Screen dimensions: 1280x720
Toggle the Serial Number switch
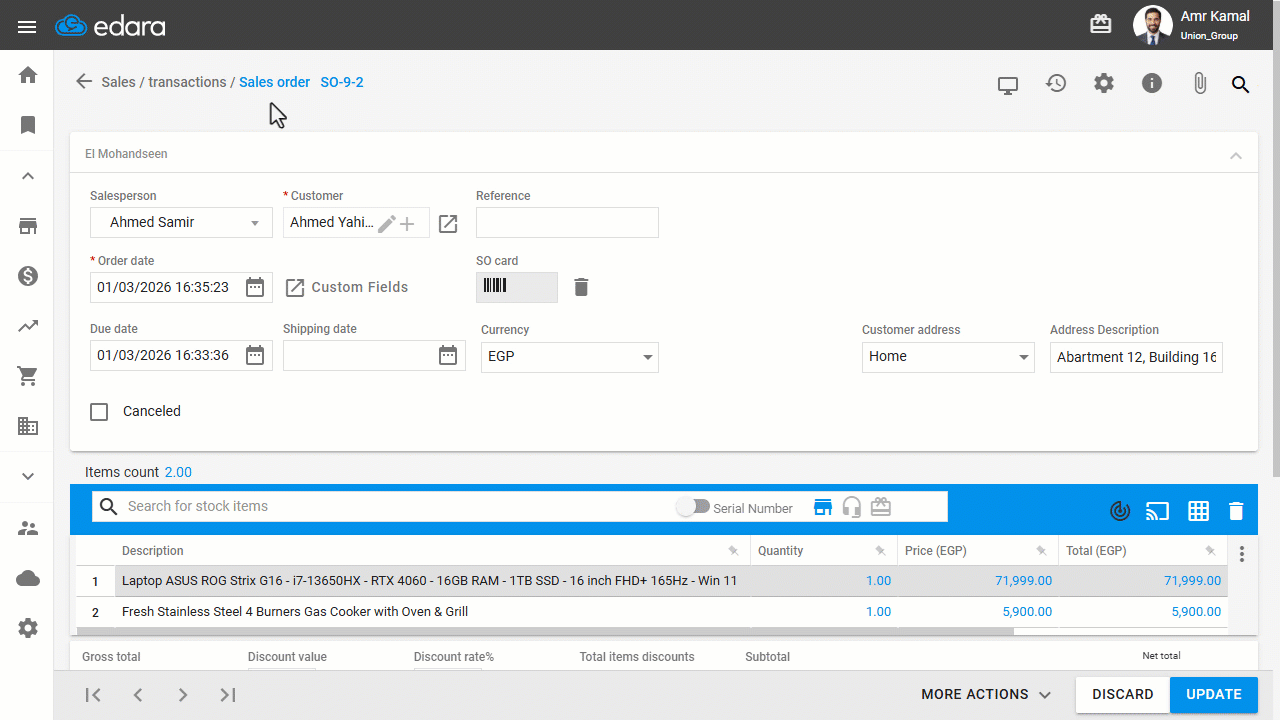click(x=692, y=507)
